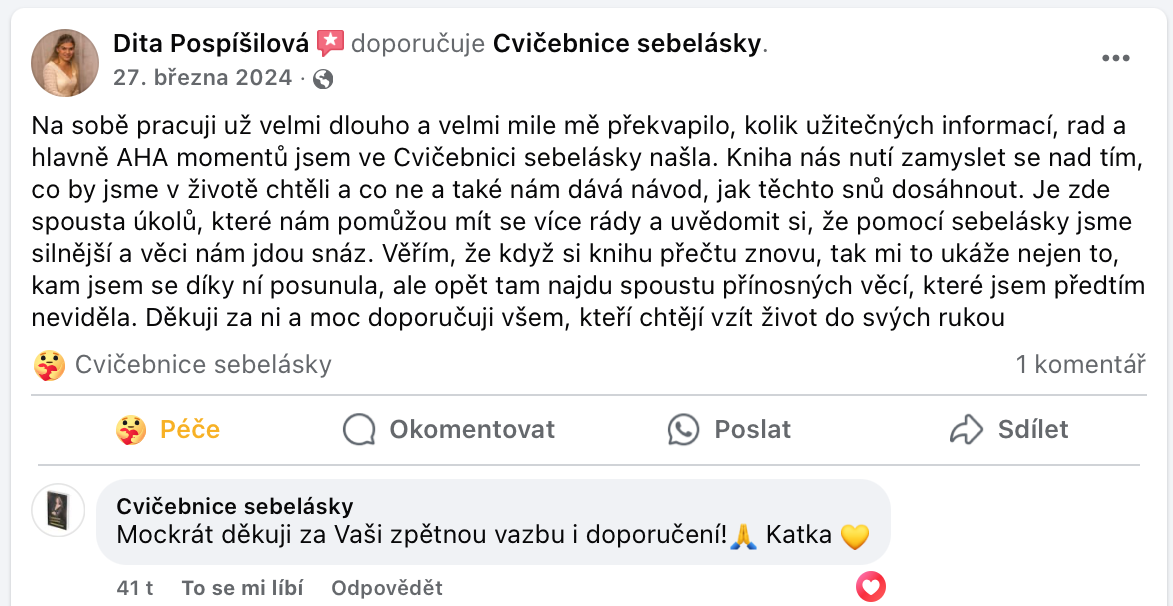
Task: Click the Sdílet share arrow icon
Action: coord(967,430)
